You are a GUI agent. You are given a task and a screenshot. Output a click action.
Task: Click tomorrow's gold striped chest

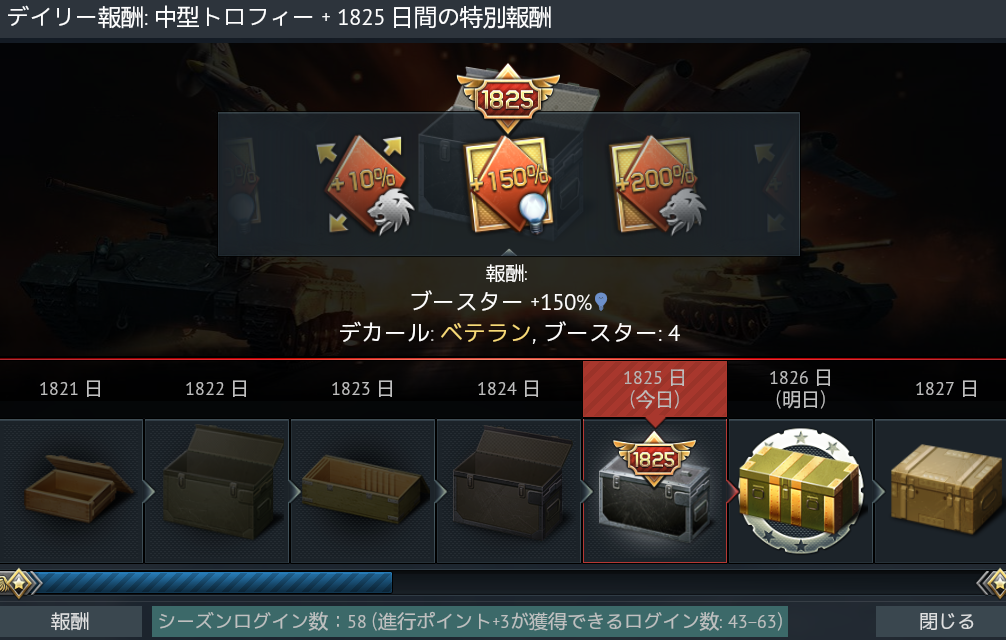[801, 491]
